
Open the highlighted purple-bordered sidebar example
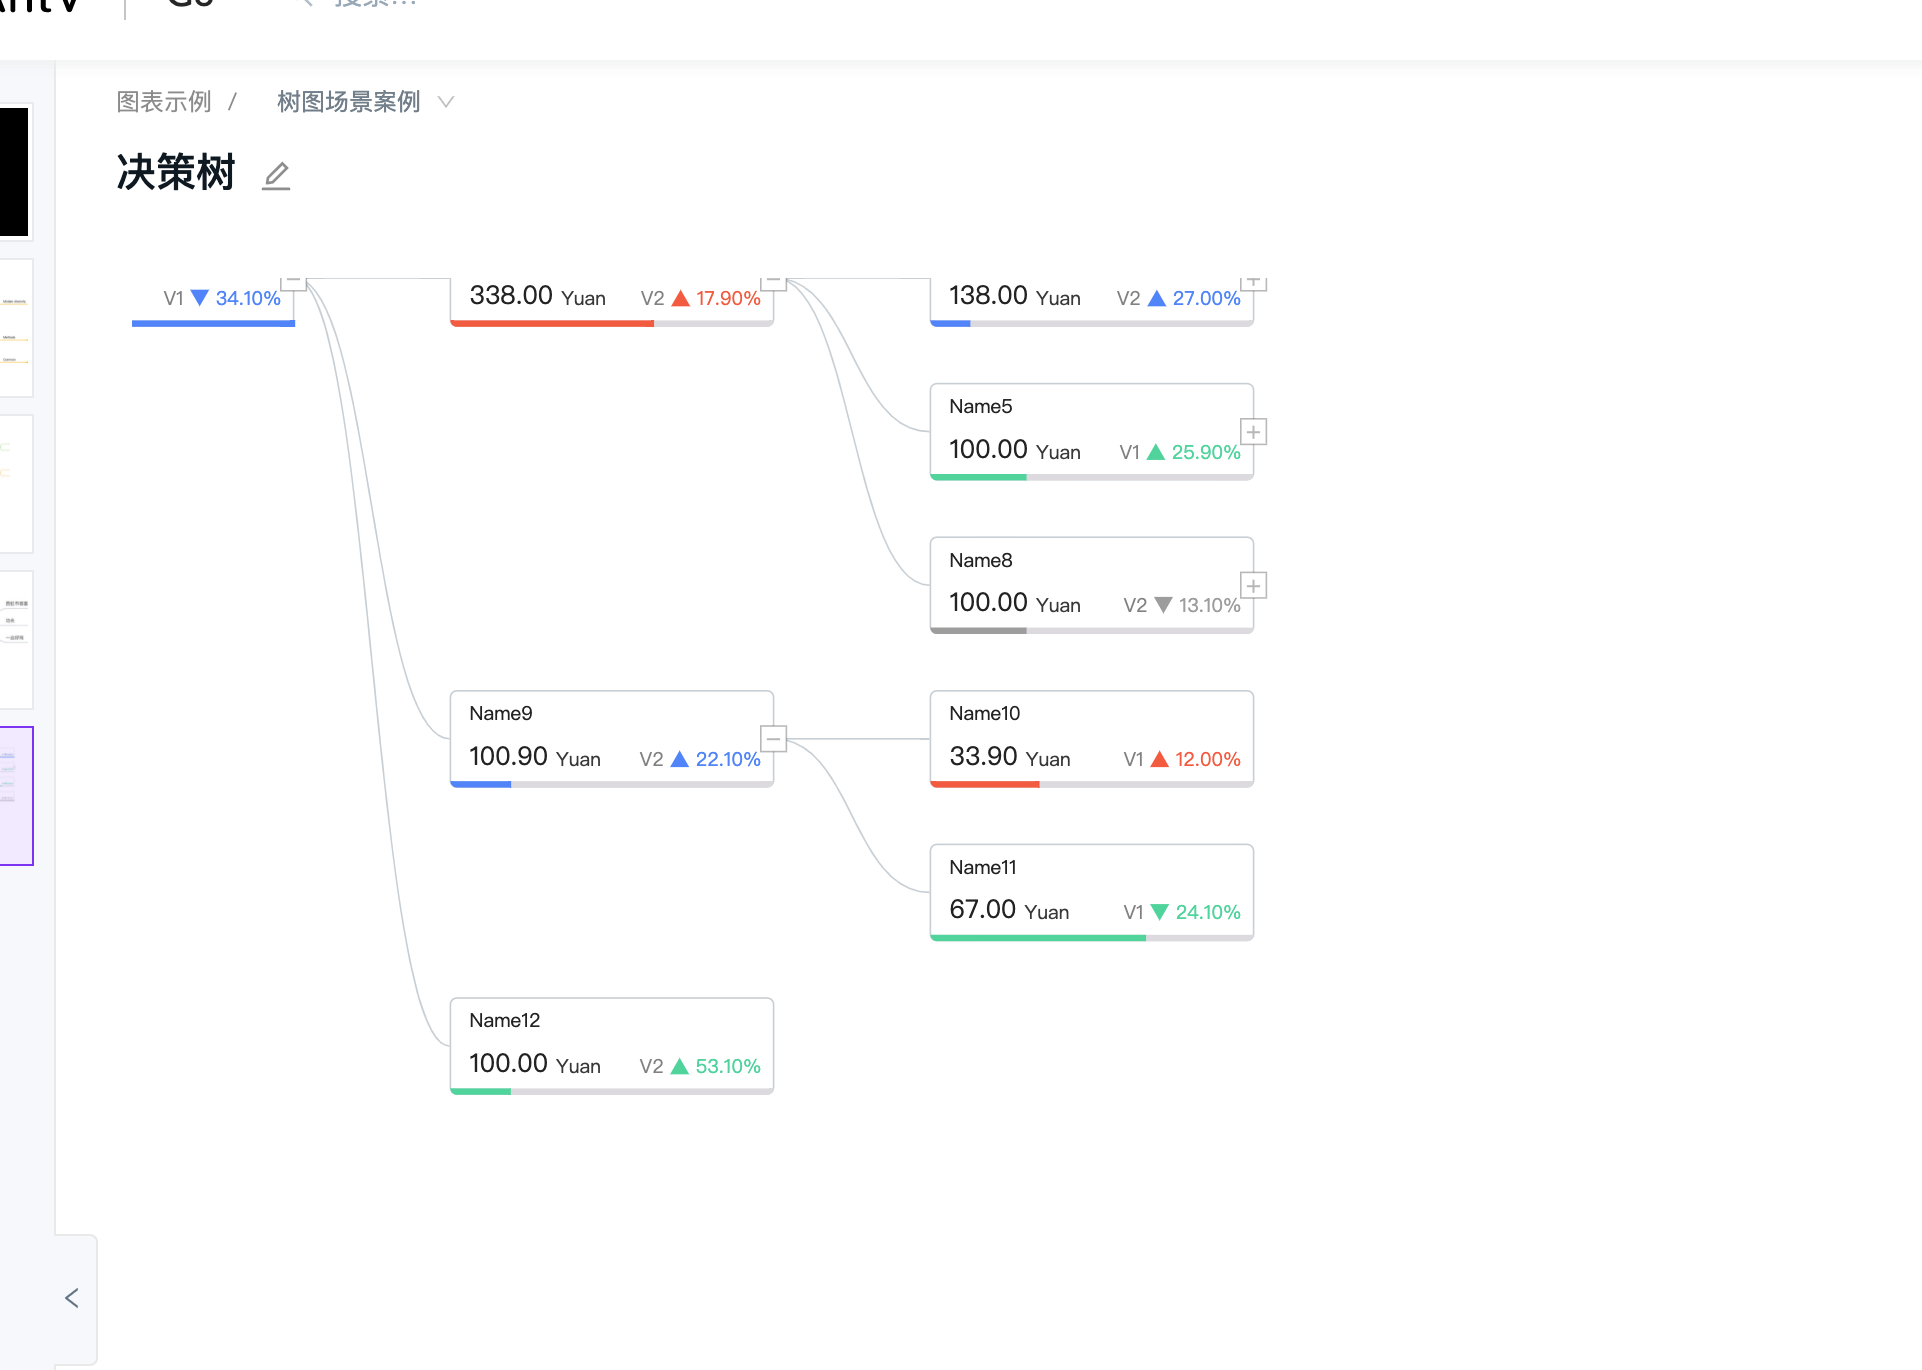click(x=16, y=796)
